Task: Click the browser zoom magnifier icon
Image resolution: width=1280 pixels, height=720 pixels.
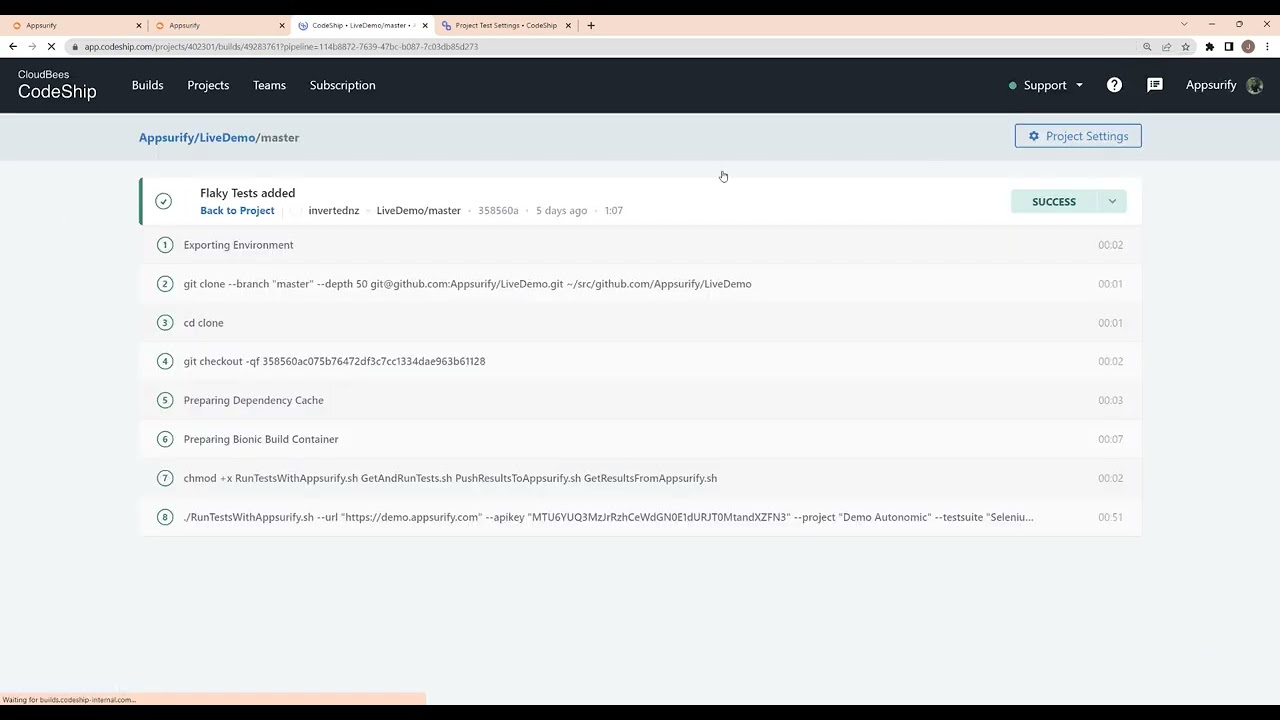Action: 1147,46
